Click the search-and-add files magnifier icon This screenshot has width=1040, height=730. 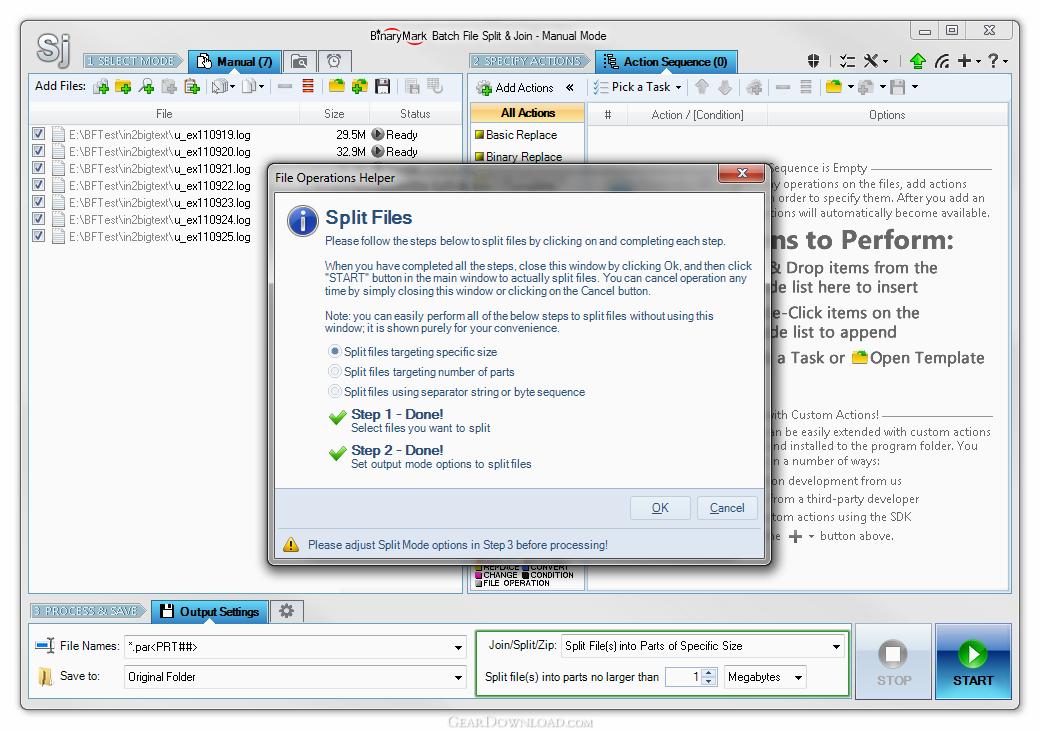tap(146, 87)
